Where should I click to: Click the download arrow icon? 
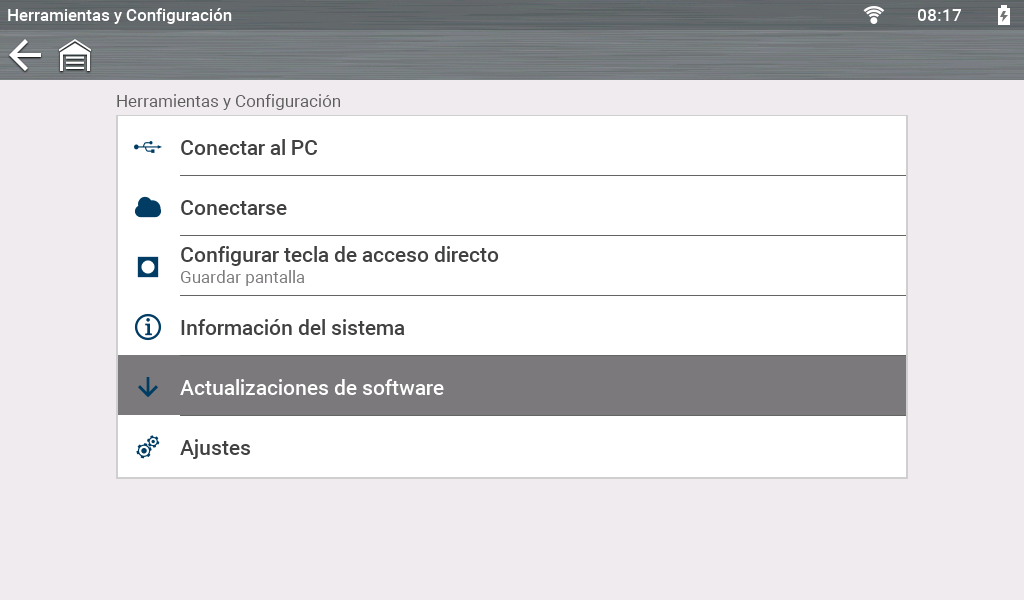click(x=148, y=387)
